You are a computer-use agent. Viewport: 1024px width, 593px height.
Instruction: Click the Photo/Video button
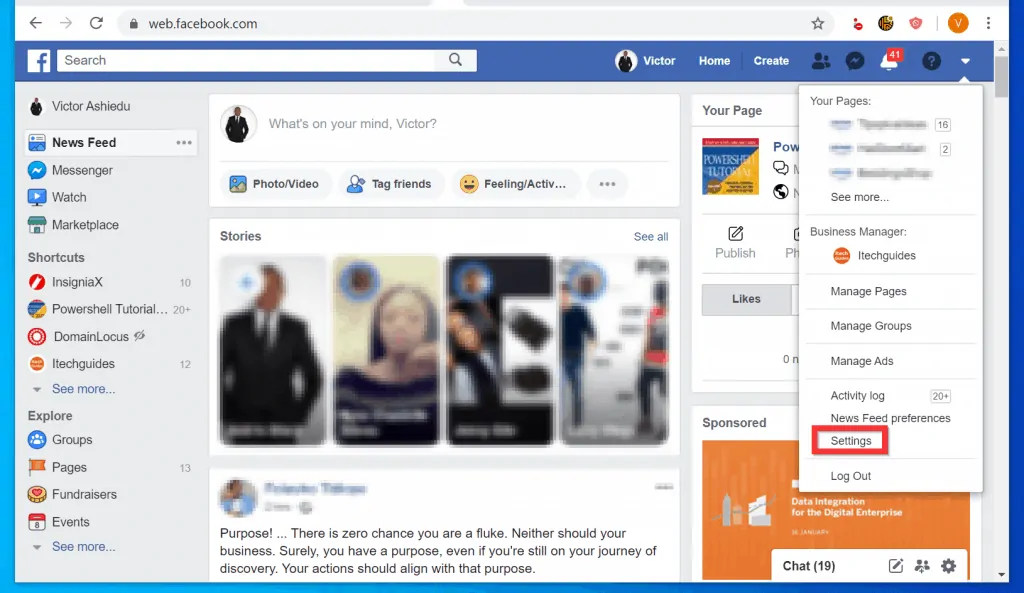275,184
